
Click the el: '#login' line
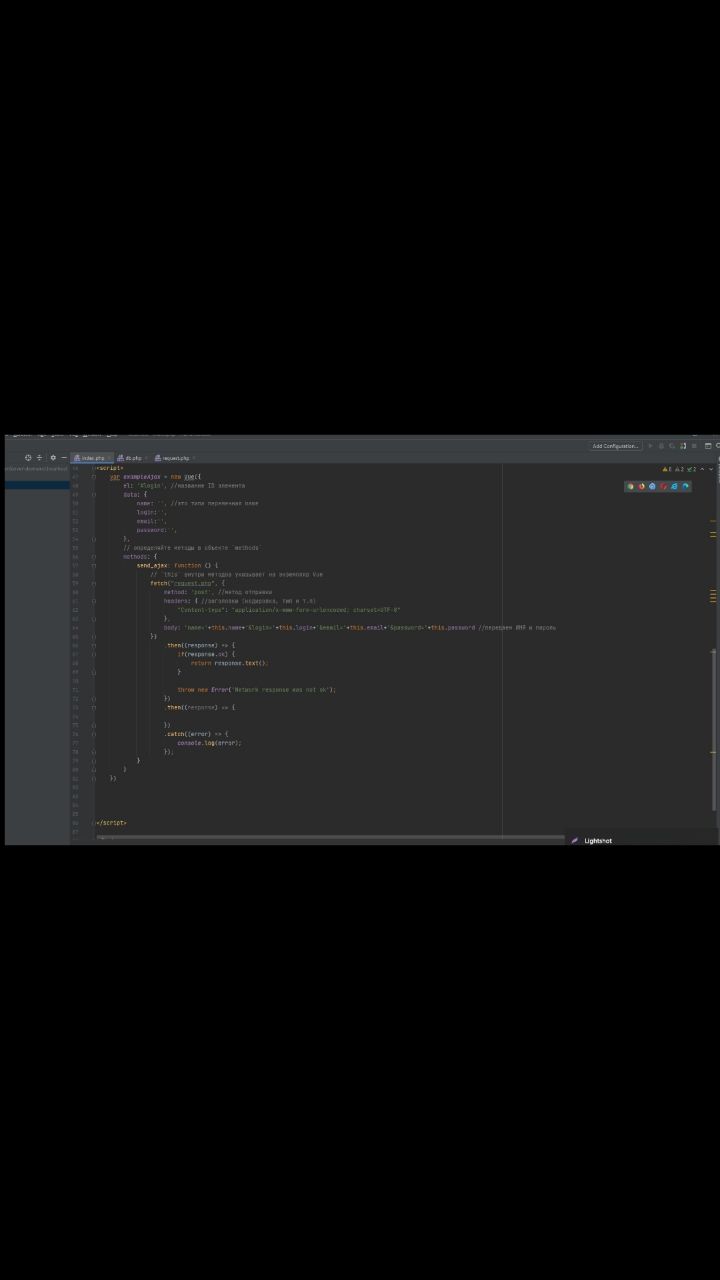tap(184, 486)
